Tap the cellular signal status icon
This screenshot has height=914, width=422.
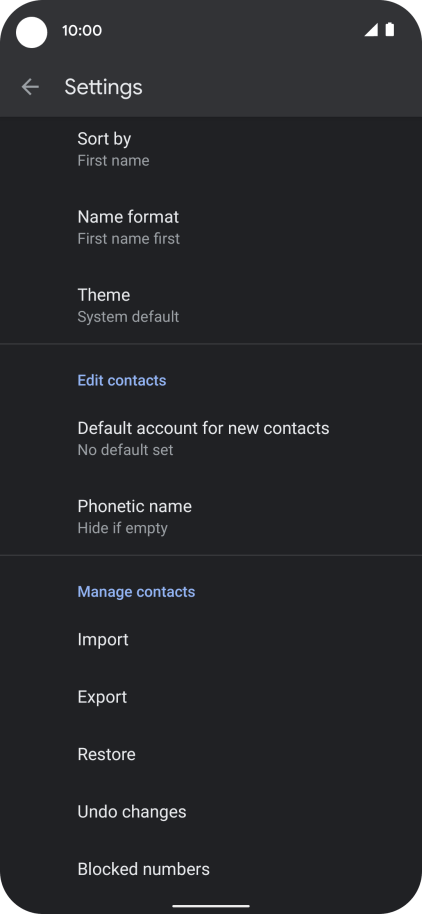click(x=371, y=30)
